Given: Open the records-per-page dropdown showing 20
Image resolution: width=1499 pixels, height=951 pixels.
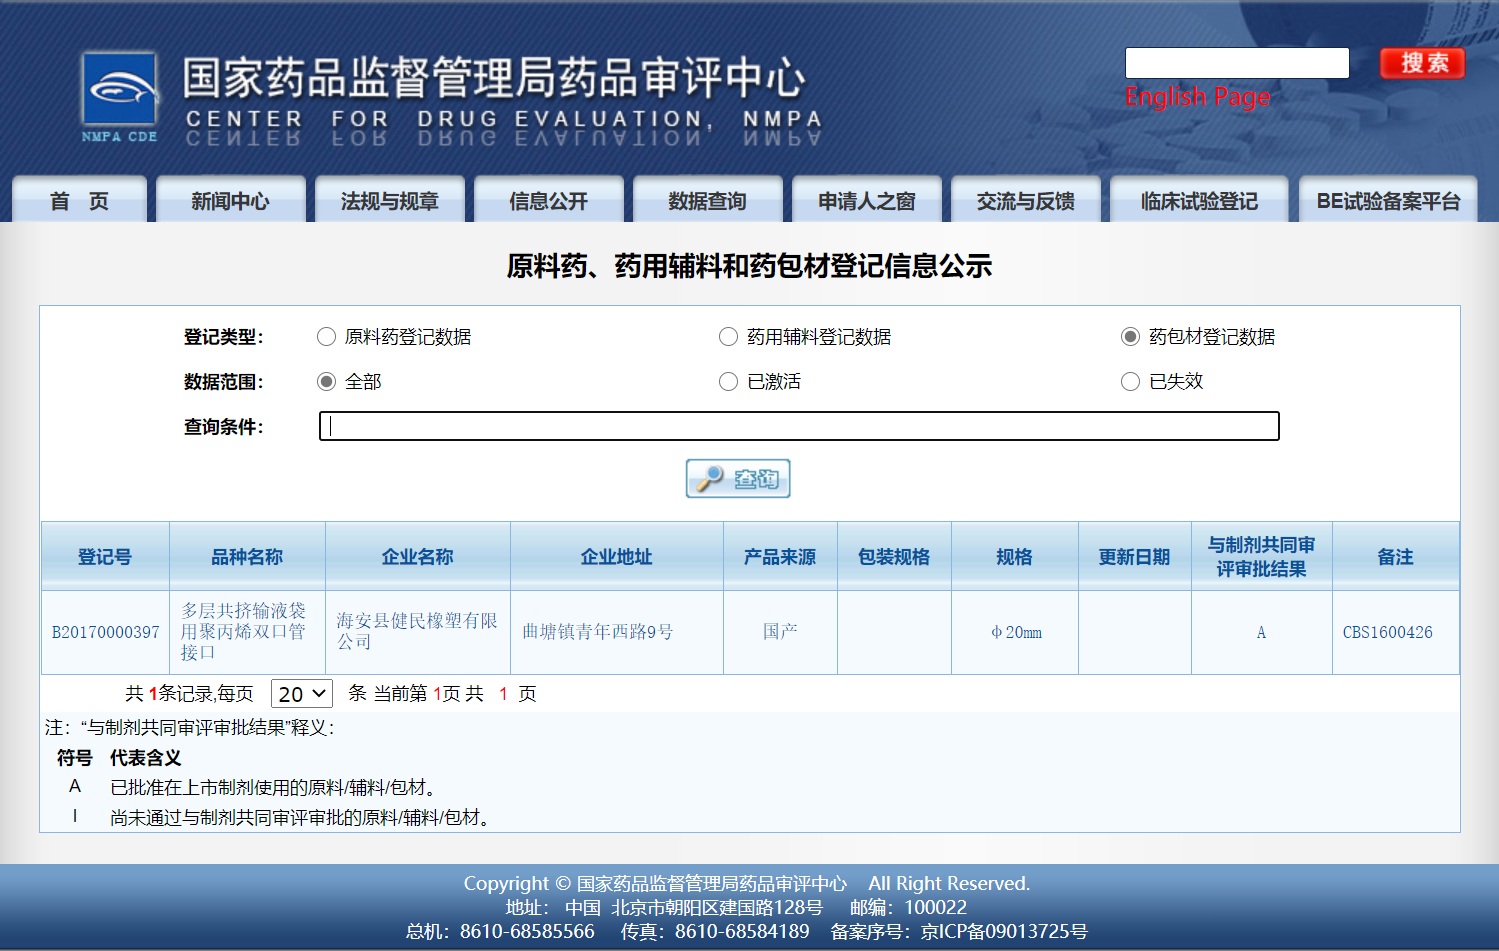Looking at the screenshot, I should pos(301,692).
